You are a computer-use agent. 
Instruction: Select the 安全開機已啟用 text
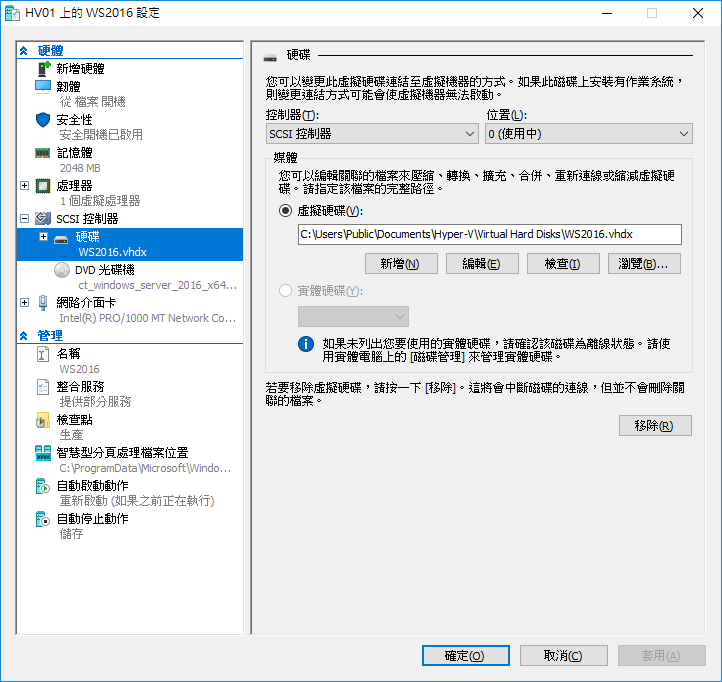tap(101, 135)
